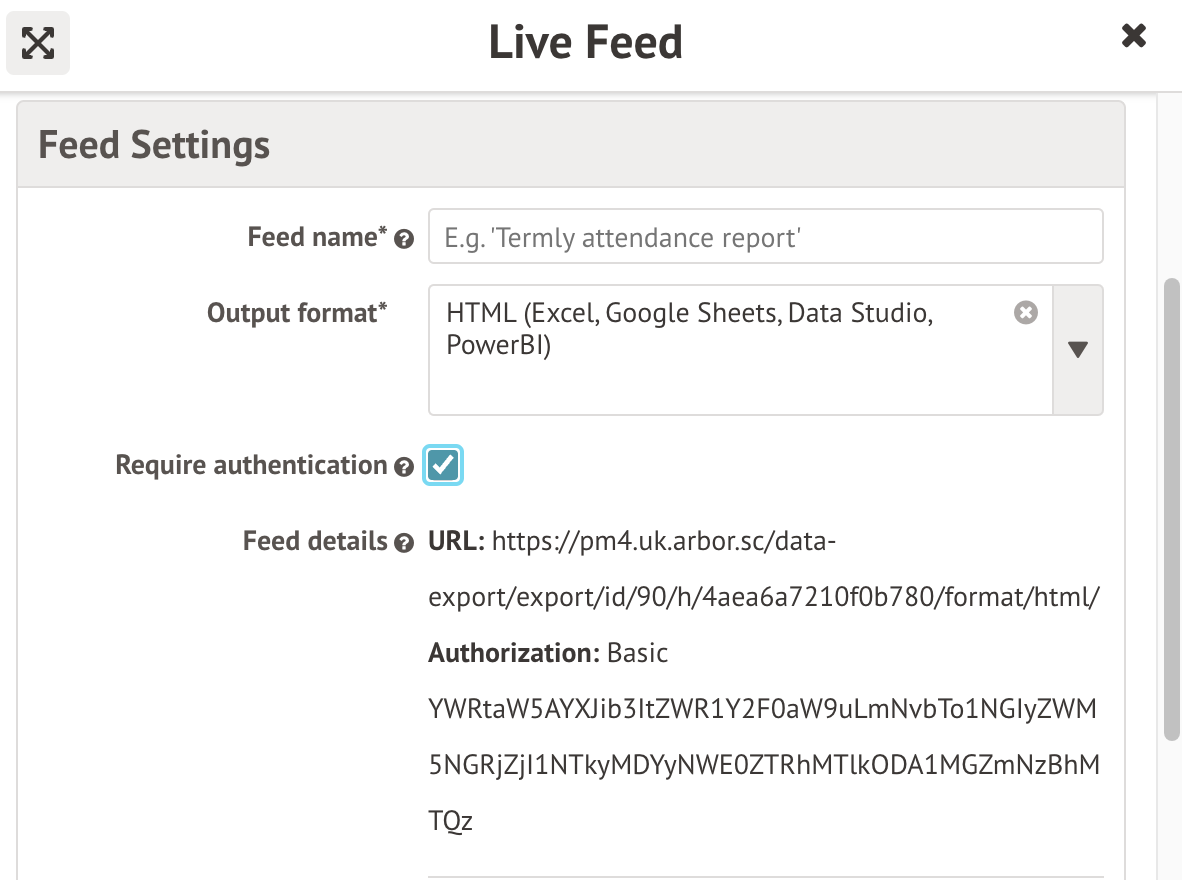Open the Feed name help tooltip

click(x=403, y=239)
